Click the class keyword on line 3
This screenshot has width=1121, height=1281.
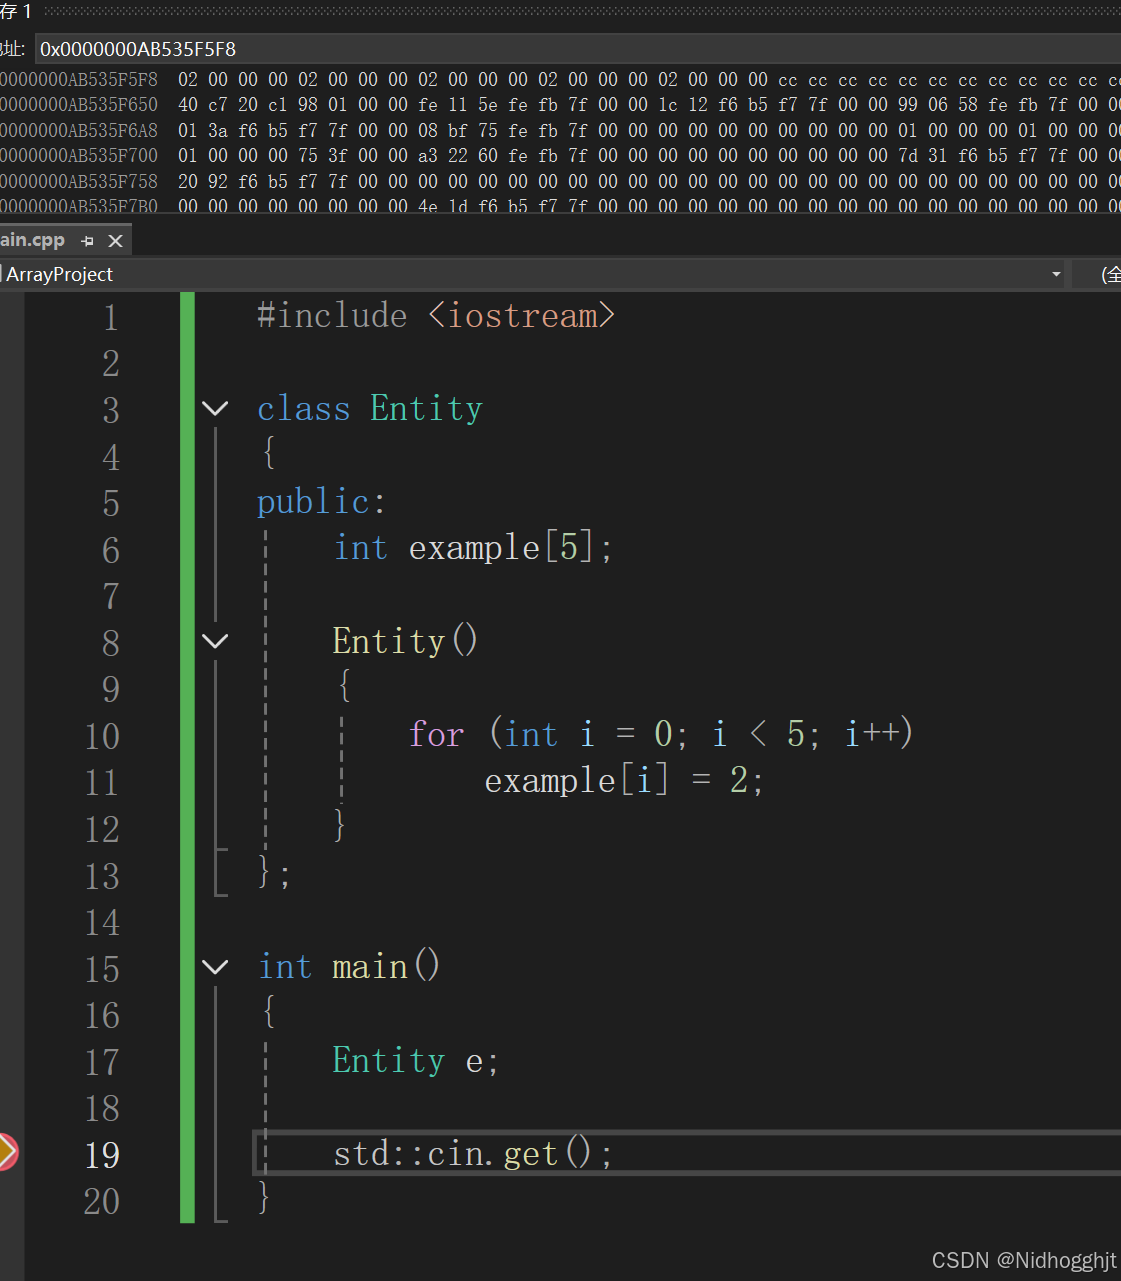coord(304,408)
